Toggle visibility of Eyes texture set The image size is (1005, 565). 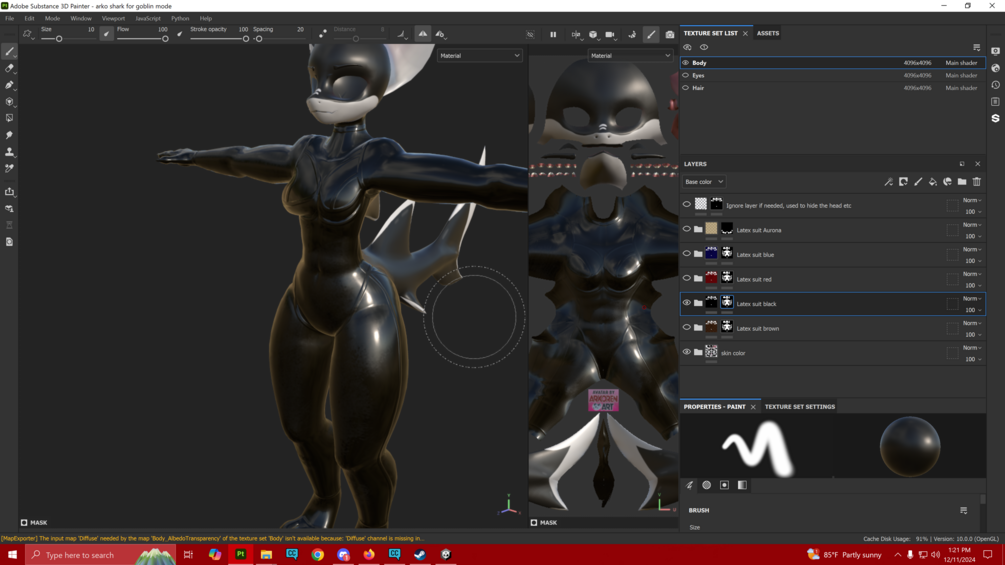tap(686, 75)
